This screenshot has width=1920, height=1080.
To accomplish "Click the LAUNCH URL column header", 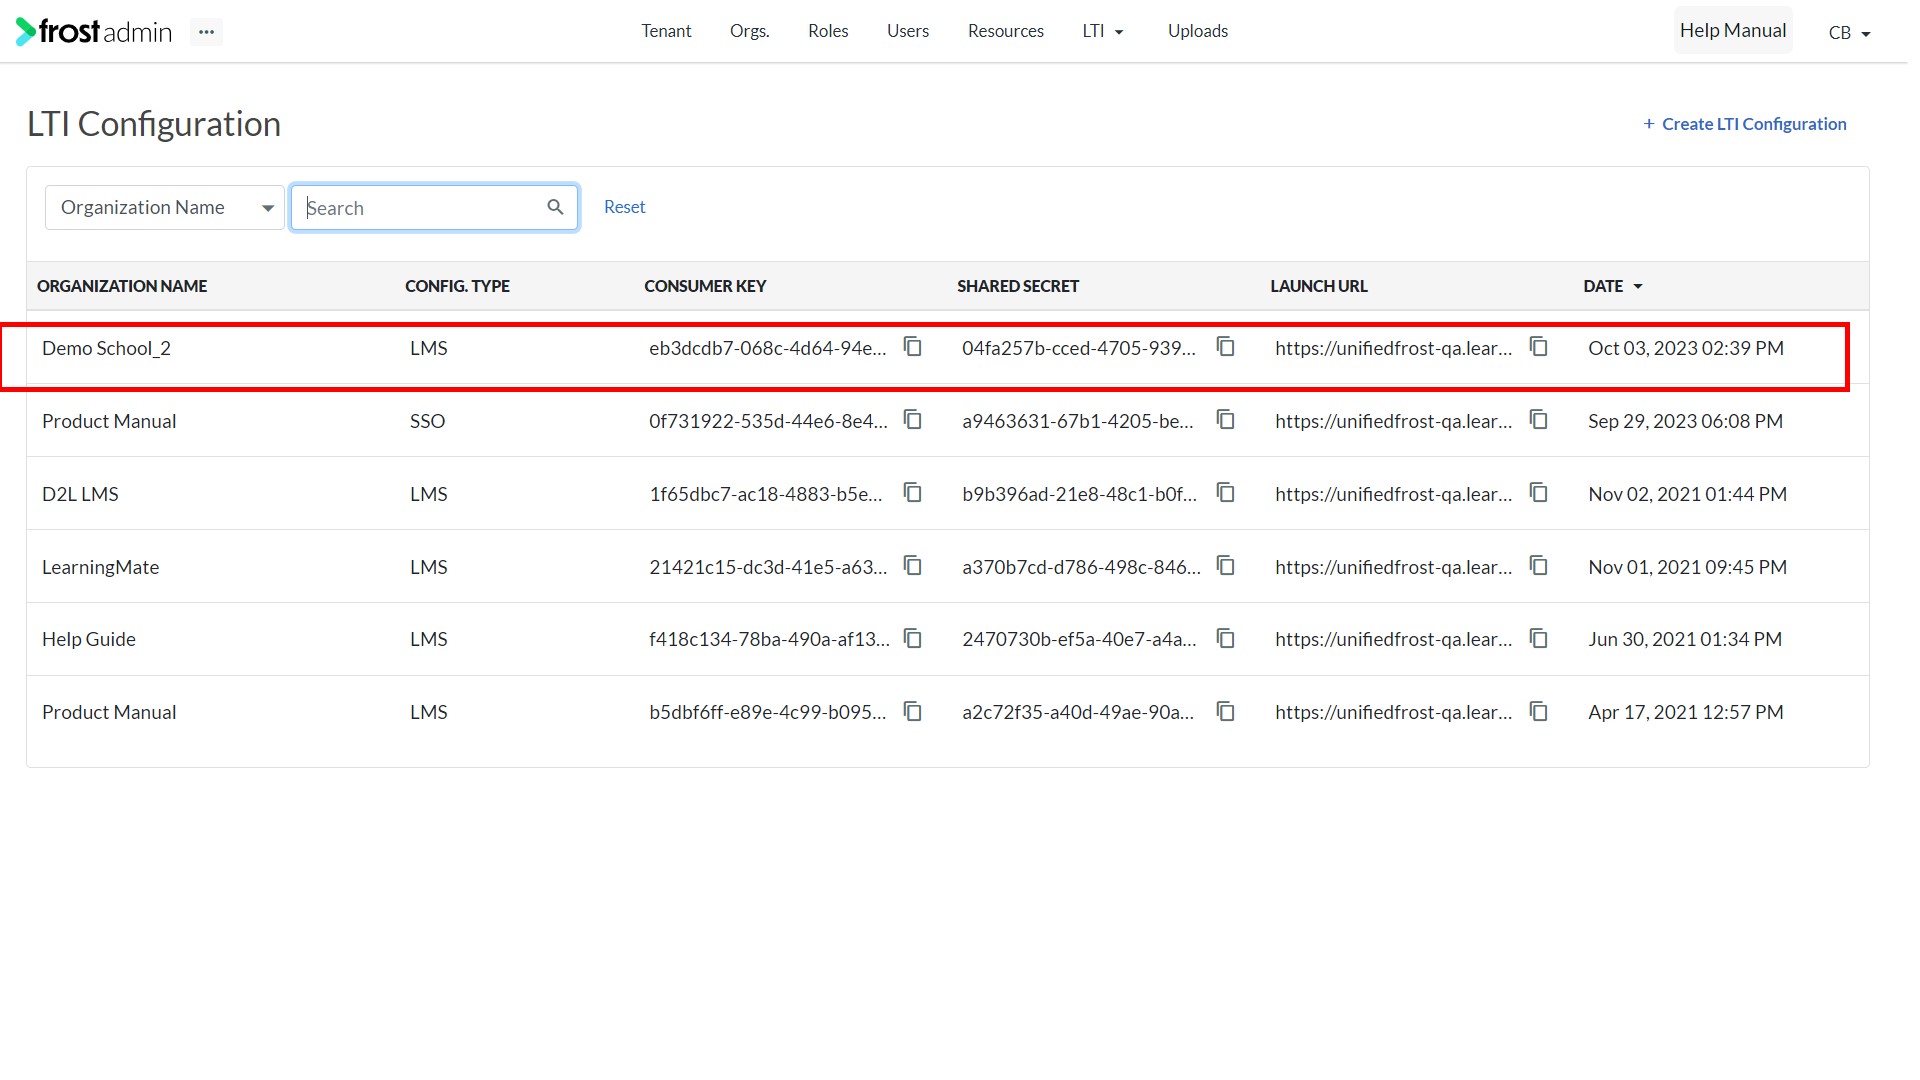I will [x=1318, y=286].
